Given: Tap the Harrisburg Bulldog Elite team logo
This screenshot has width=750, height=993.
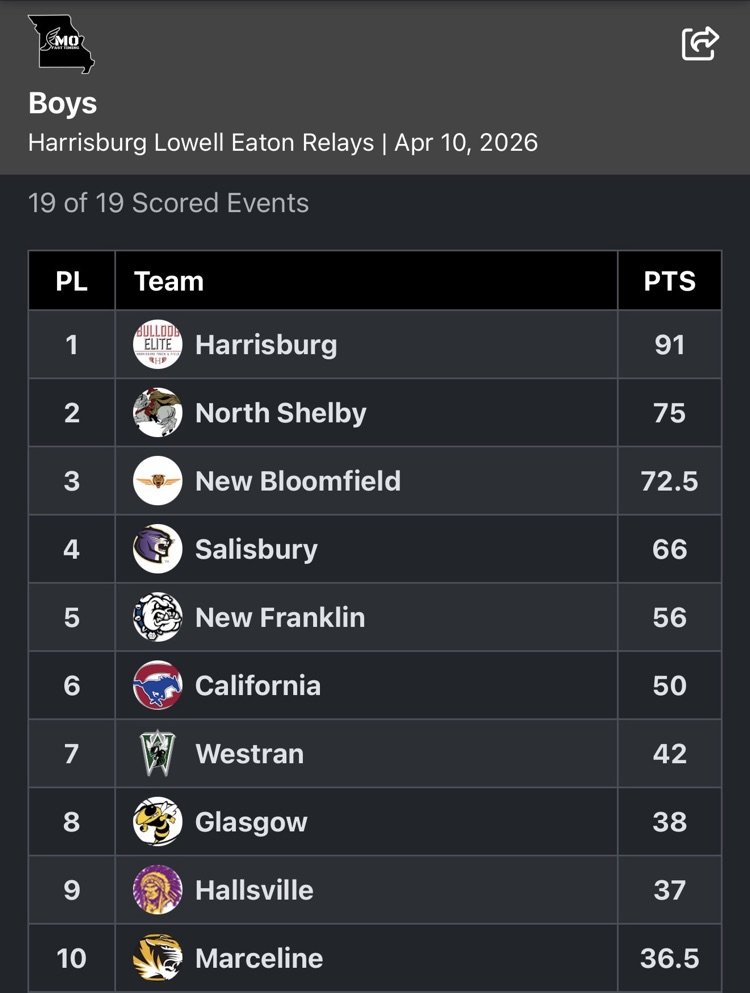Looking at the screenshot, I should 158,345.
